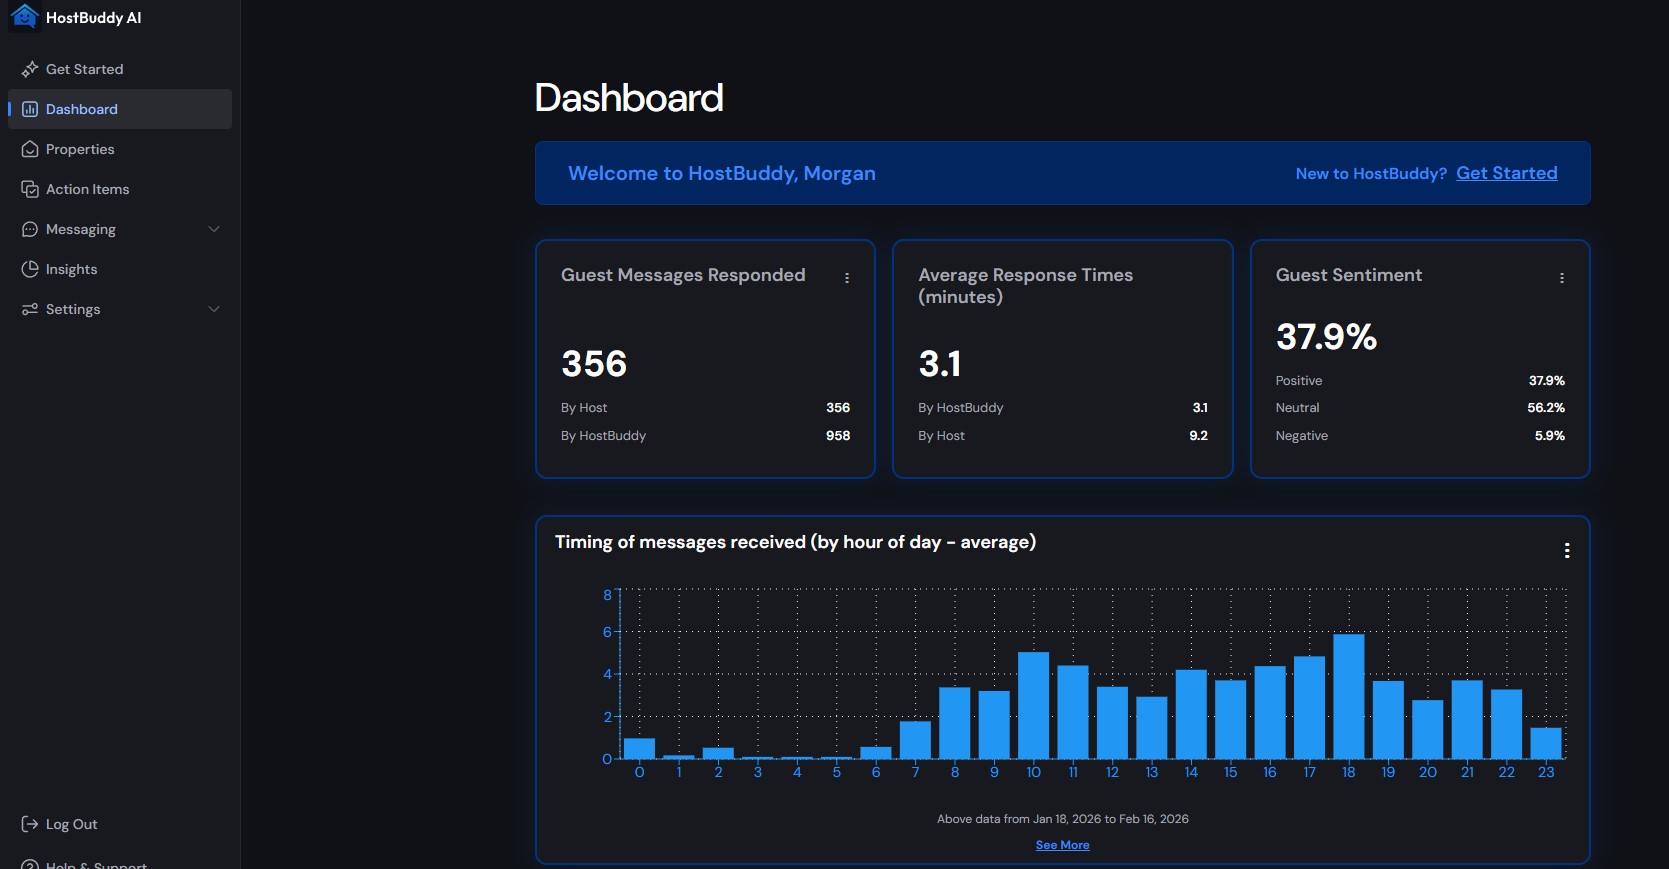
Task: Click the Dashboard page heading
Action: (x=629, y=98)
